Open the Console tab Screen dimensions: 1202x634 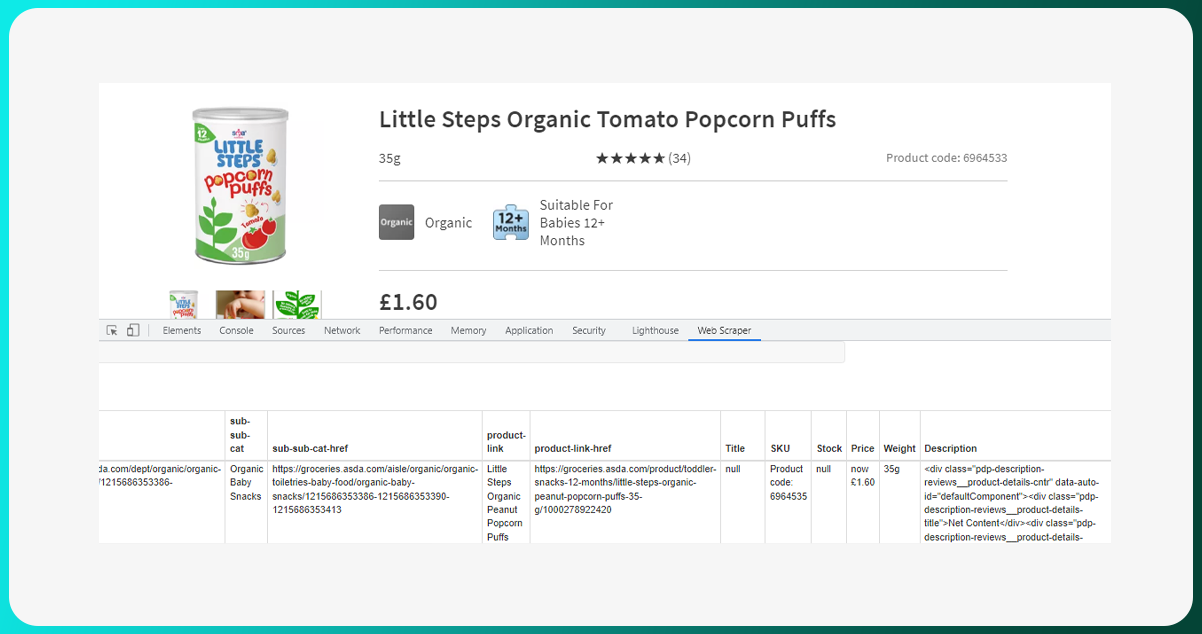[236, 330]
